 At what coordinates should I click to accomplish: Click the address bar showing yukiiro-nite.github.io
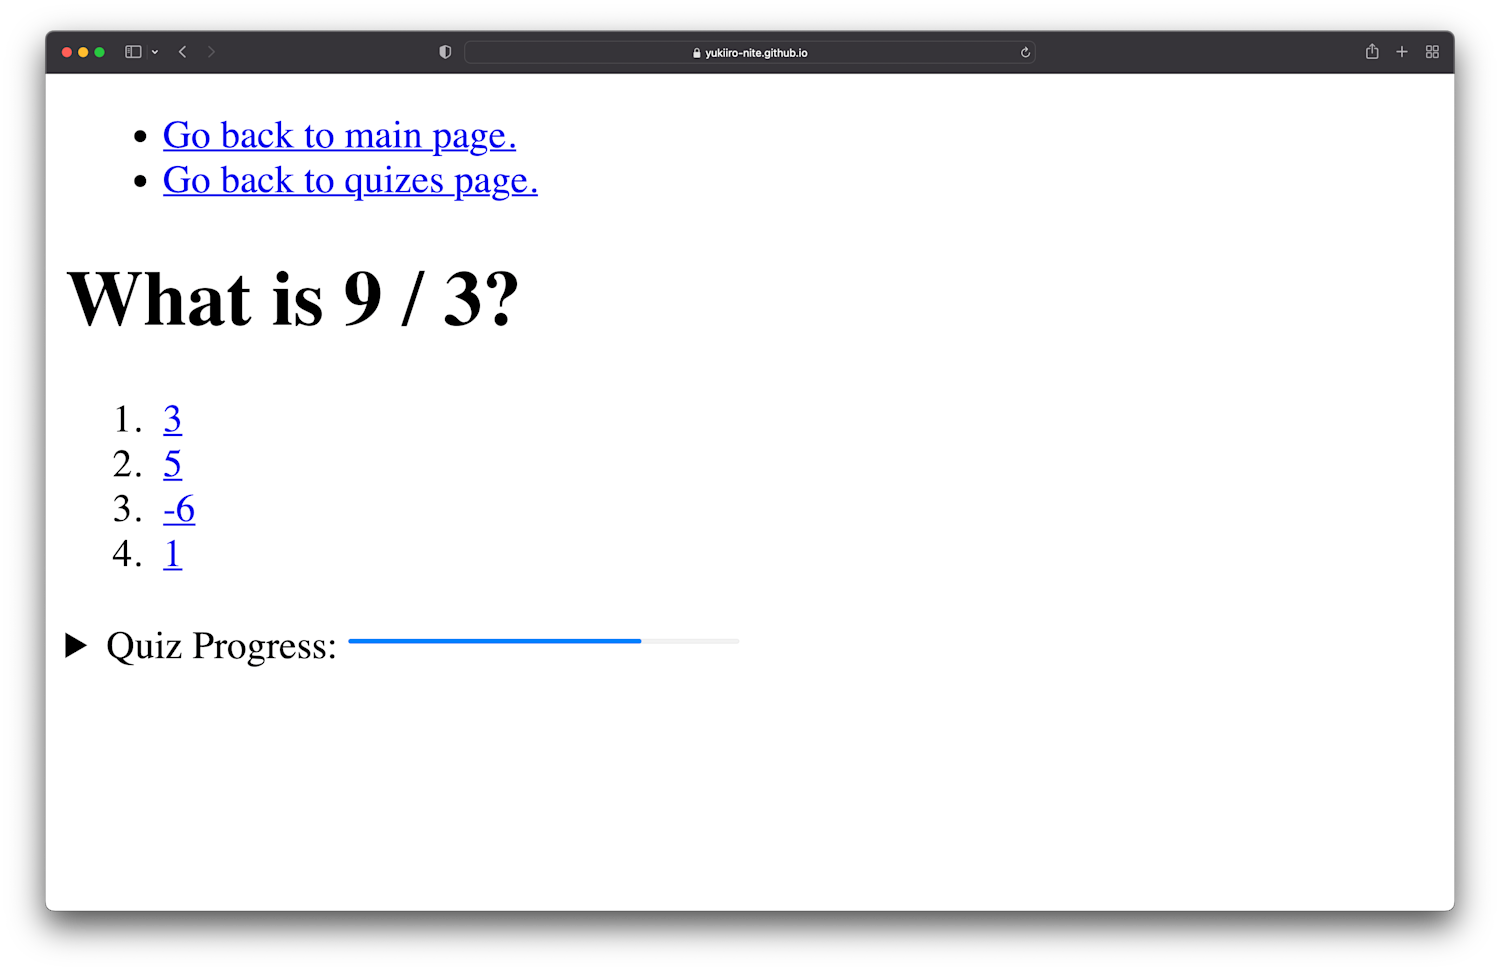(749, 52)
